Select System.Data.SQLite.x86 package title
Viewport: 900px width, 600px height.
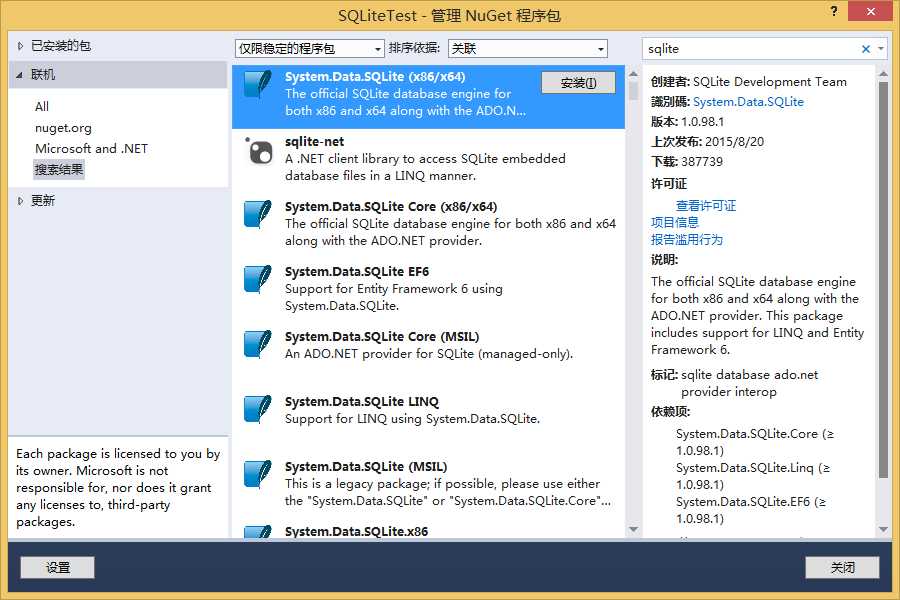point(356,532)
